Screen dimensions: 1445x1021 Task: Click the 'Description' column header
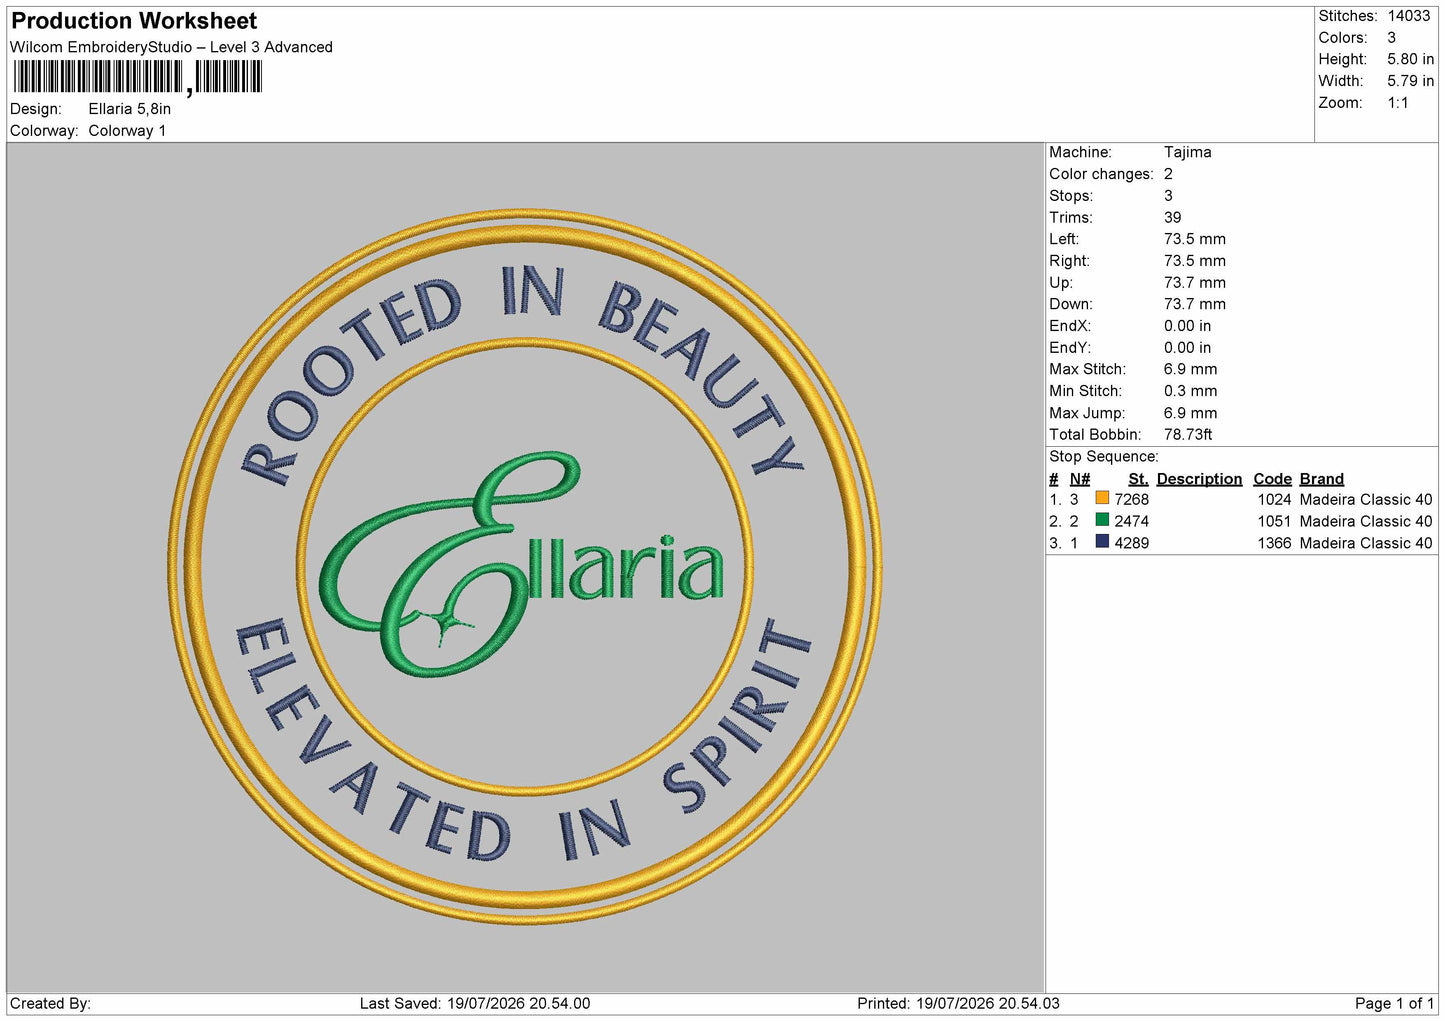coord(1199,479)
